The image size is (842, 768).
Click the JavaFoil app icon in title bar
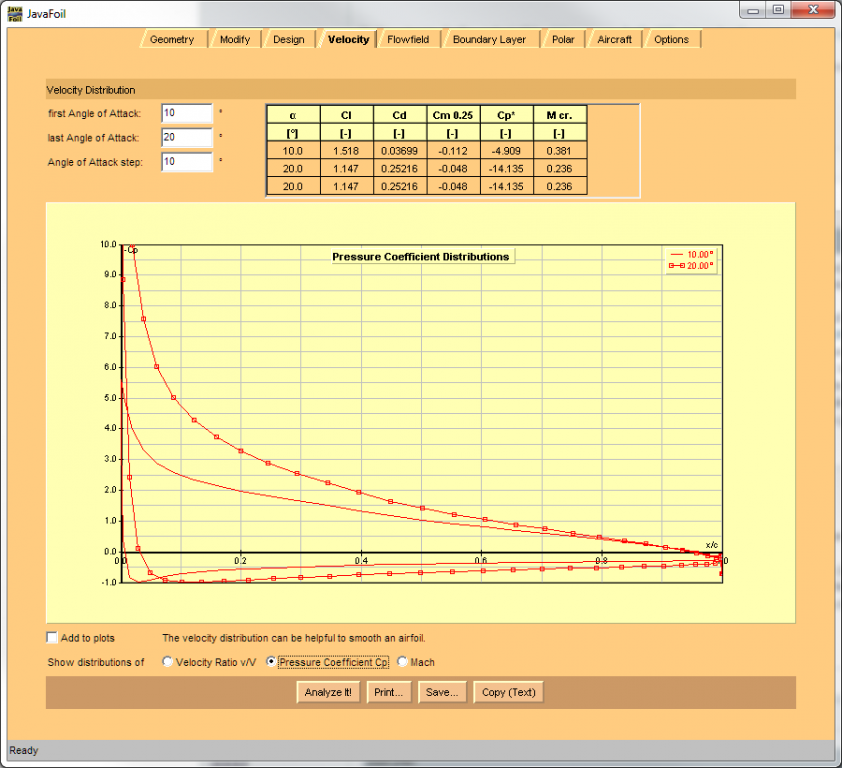coord(15,12)
